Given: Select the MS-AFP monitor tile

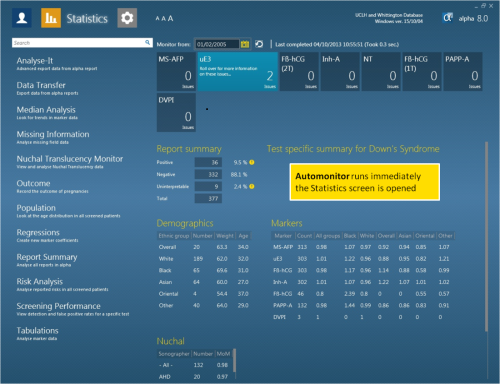Looking at the screenshot, I should point(176,72).
